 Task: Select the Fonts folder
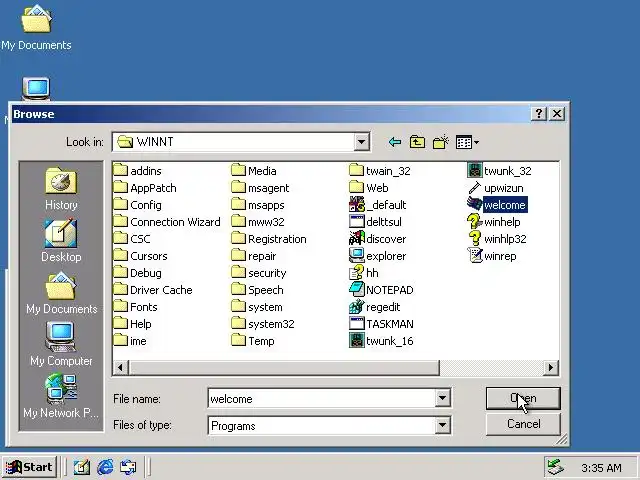pos(136,307)
